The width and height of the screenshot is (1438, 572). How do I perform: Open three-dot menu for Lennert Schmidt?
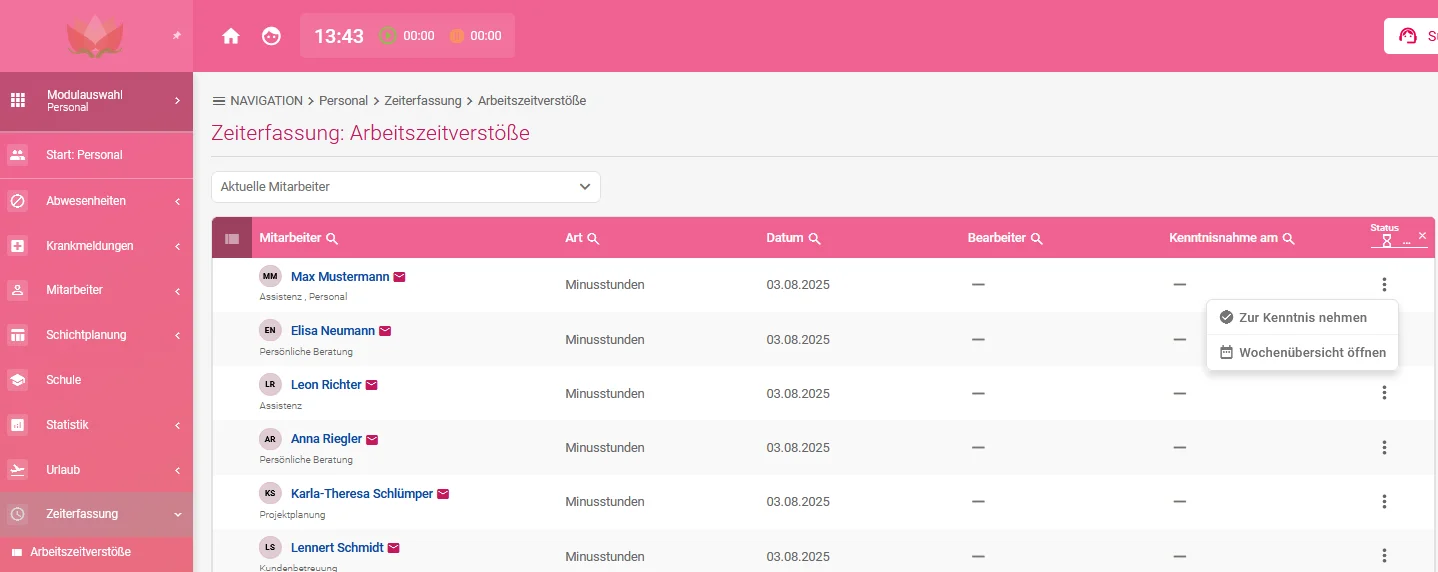pos(1384,556)
